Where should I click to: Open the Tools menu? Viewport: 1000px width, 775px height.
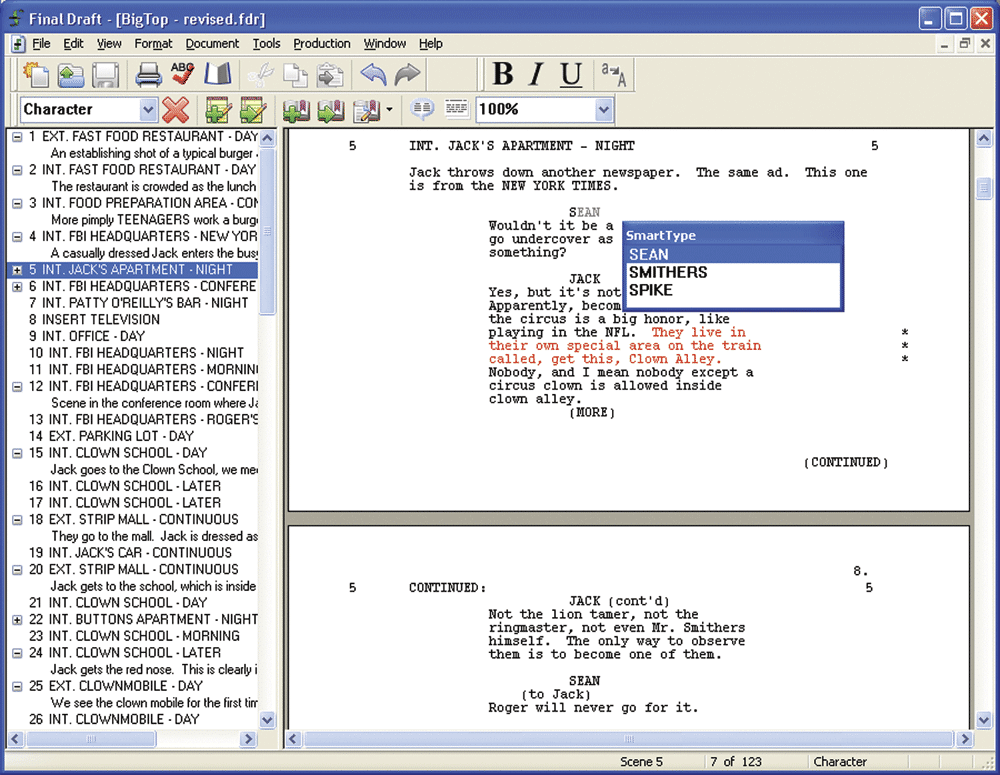pyautogui.click(x=266, y=43)
